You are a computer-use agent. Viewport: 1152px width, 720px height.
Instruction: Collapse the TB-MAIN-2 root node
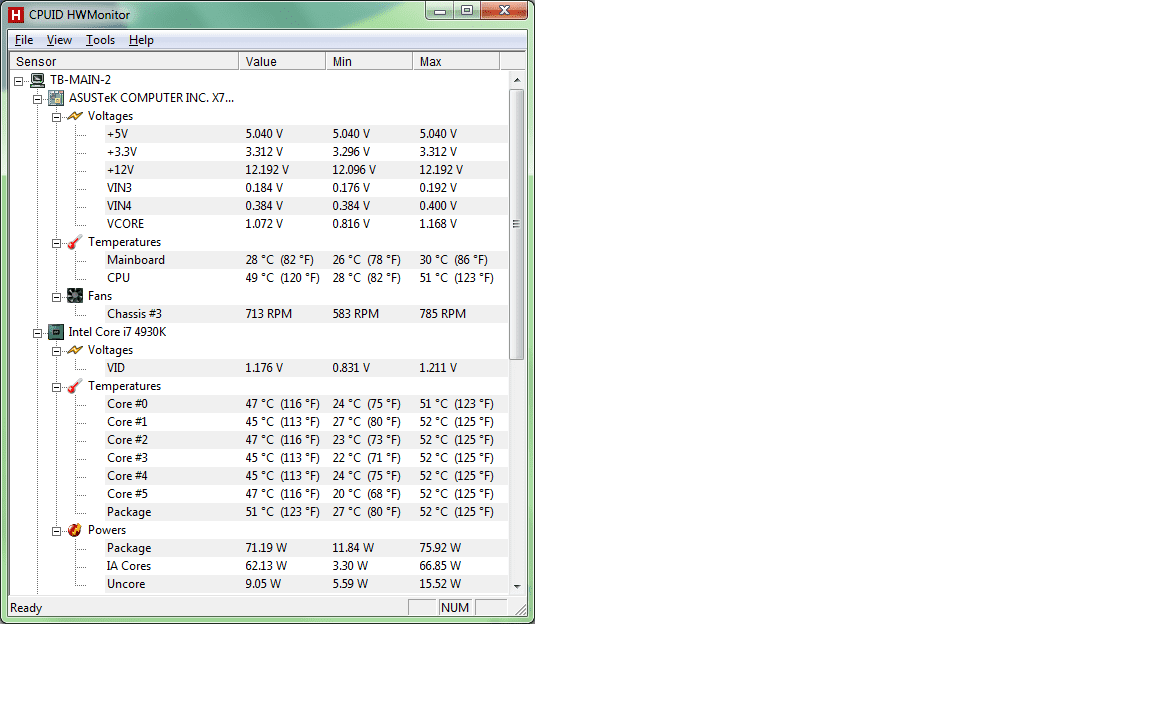[x=19, y=81]
